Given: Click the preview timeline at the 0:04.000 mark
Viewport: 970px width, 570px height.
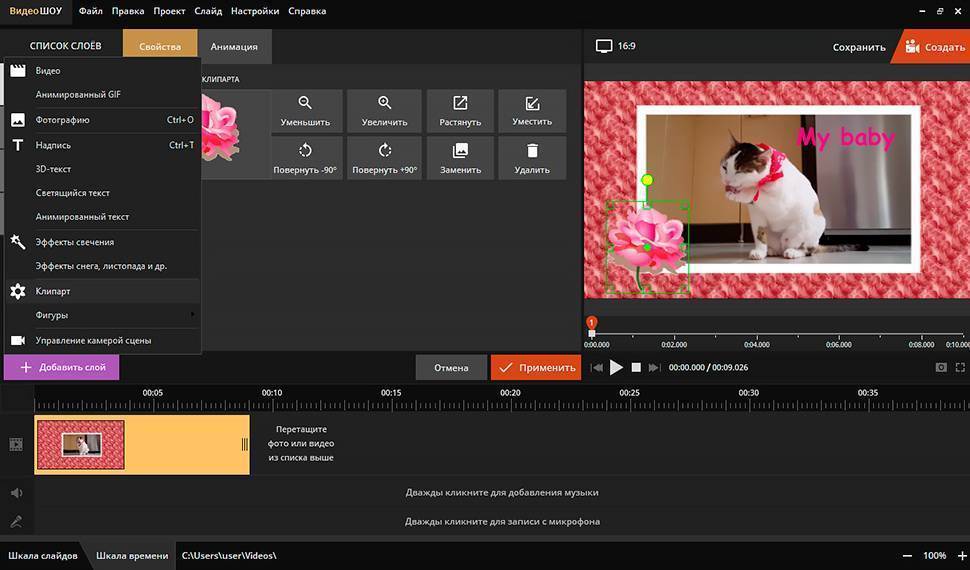Looking at the screenshot, I should click(x=756, y=335).
